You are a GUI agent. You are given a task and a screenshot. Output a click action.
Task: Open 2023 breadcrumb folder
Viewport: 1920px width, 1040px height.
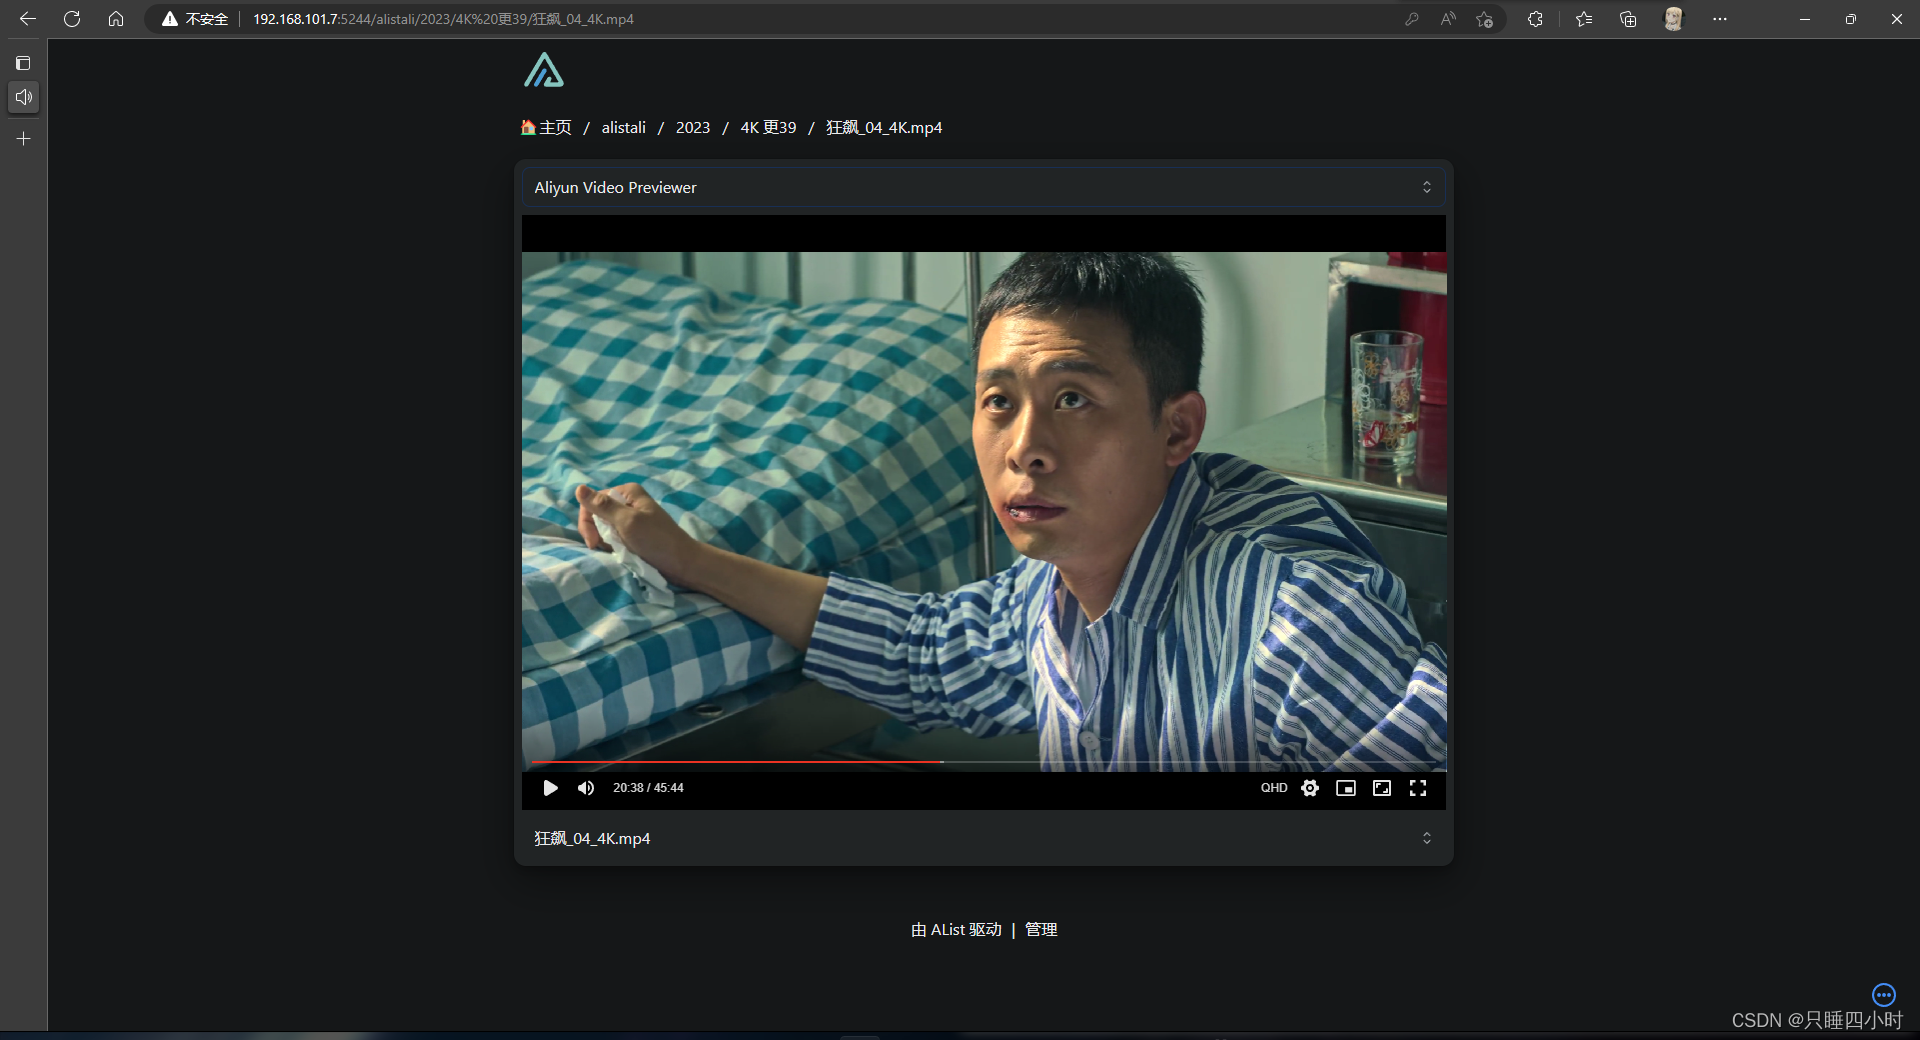tap(693, 127)
